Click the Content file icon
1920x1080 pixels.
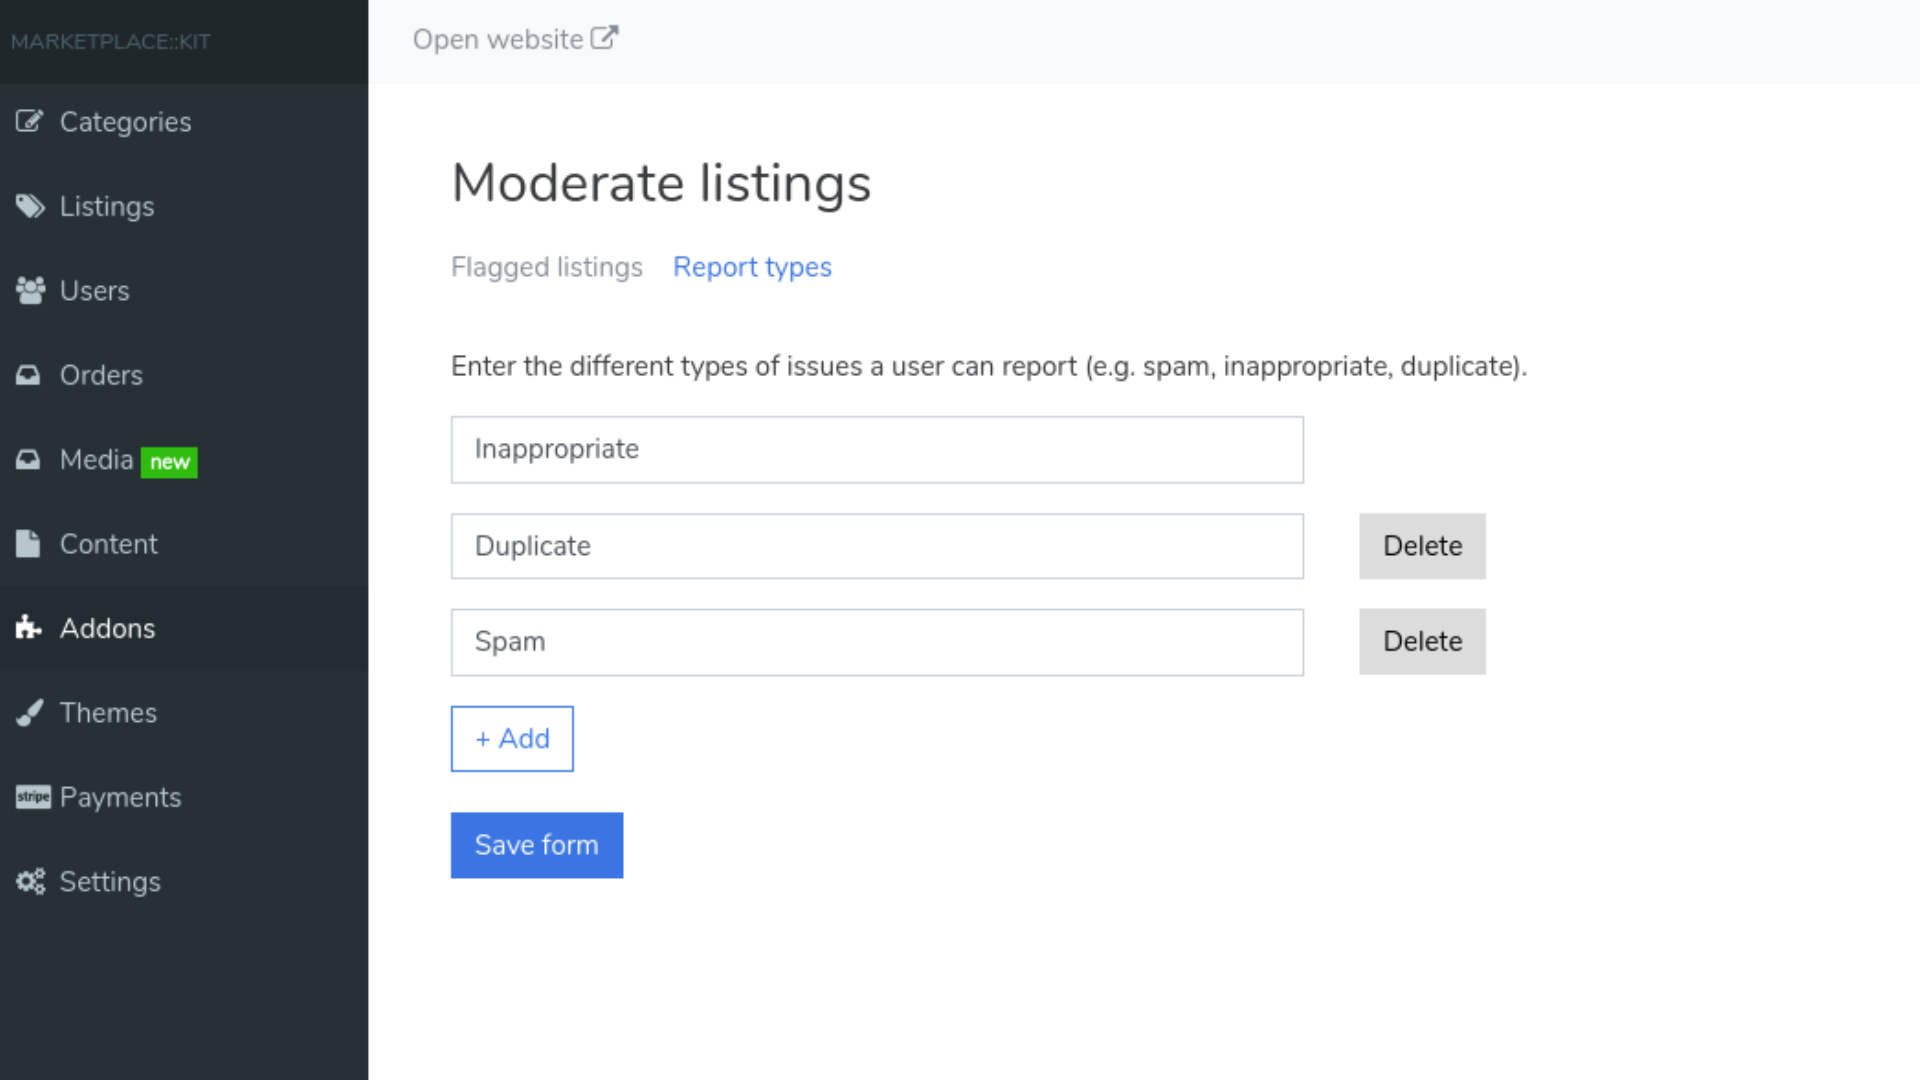point(28,544)
